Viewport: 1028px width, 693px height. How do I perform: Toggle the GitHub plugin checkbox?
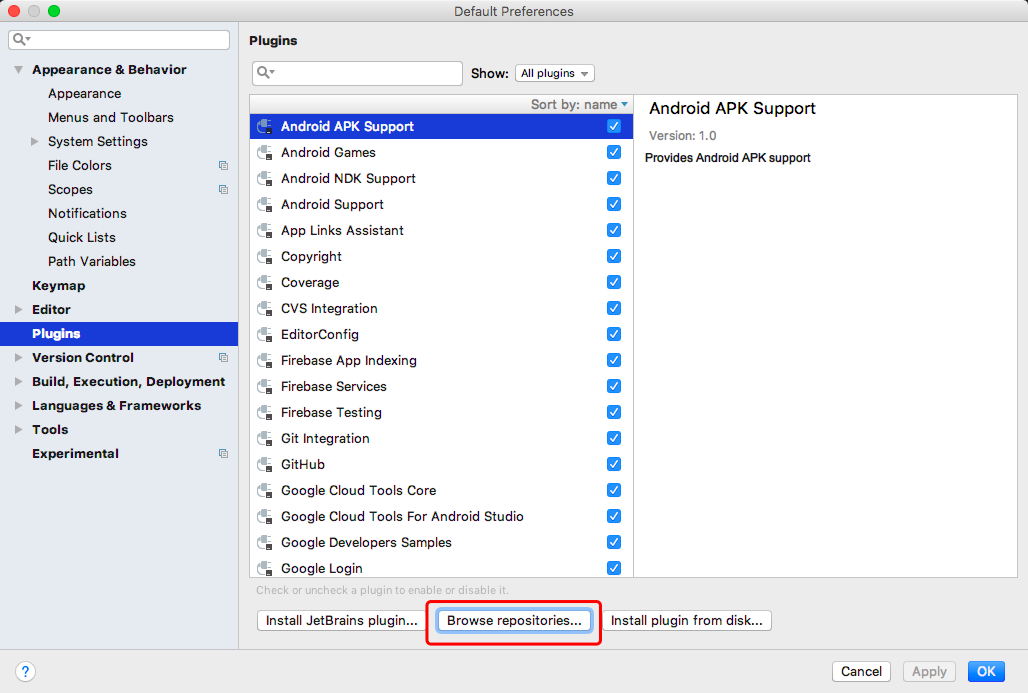614,464
